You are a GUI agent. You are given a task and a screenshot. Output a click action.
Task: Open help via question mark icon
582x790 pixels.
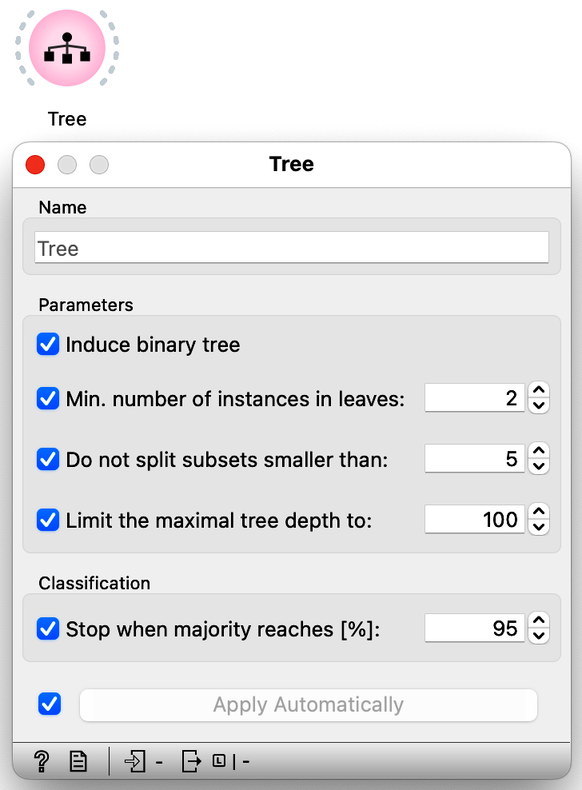[x=41, y=761]
